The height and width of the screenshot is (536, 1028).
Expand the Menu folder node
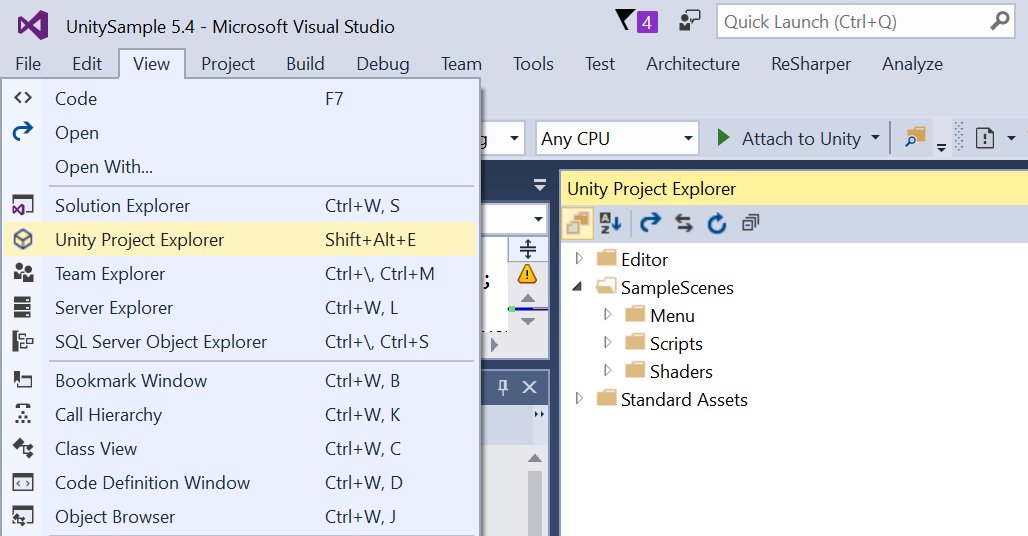(x=608, y=315)
